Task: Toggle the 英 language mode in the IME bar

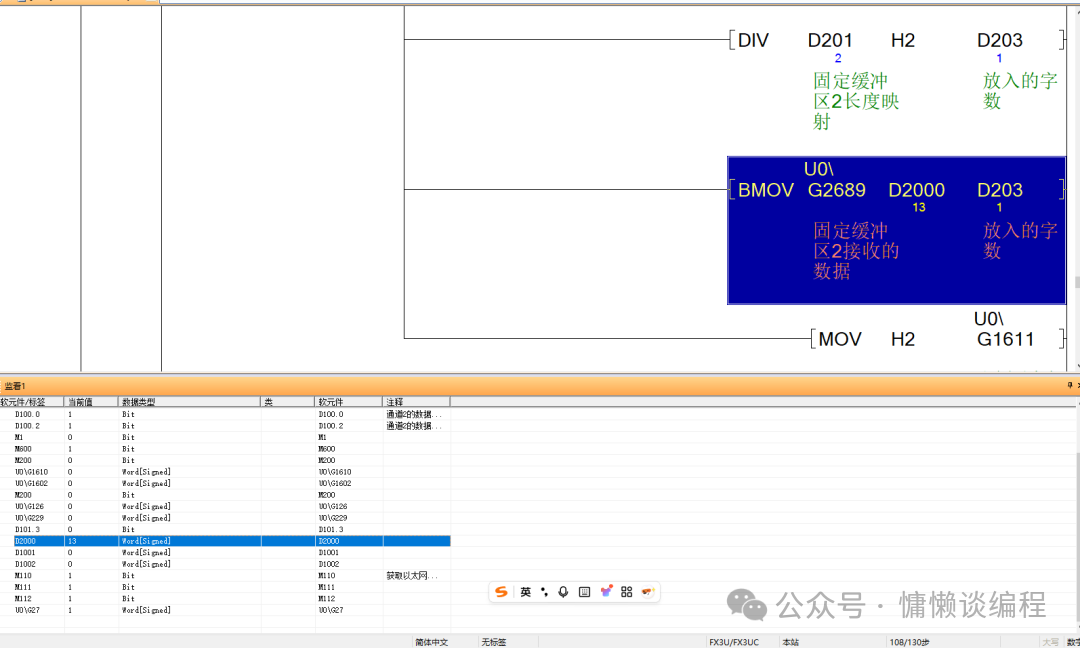Action: coord(526,592)
